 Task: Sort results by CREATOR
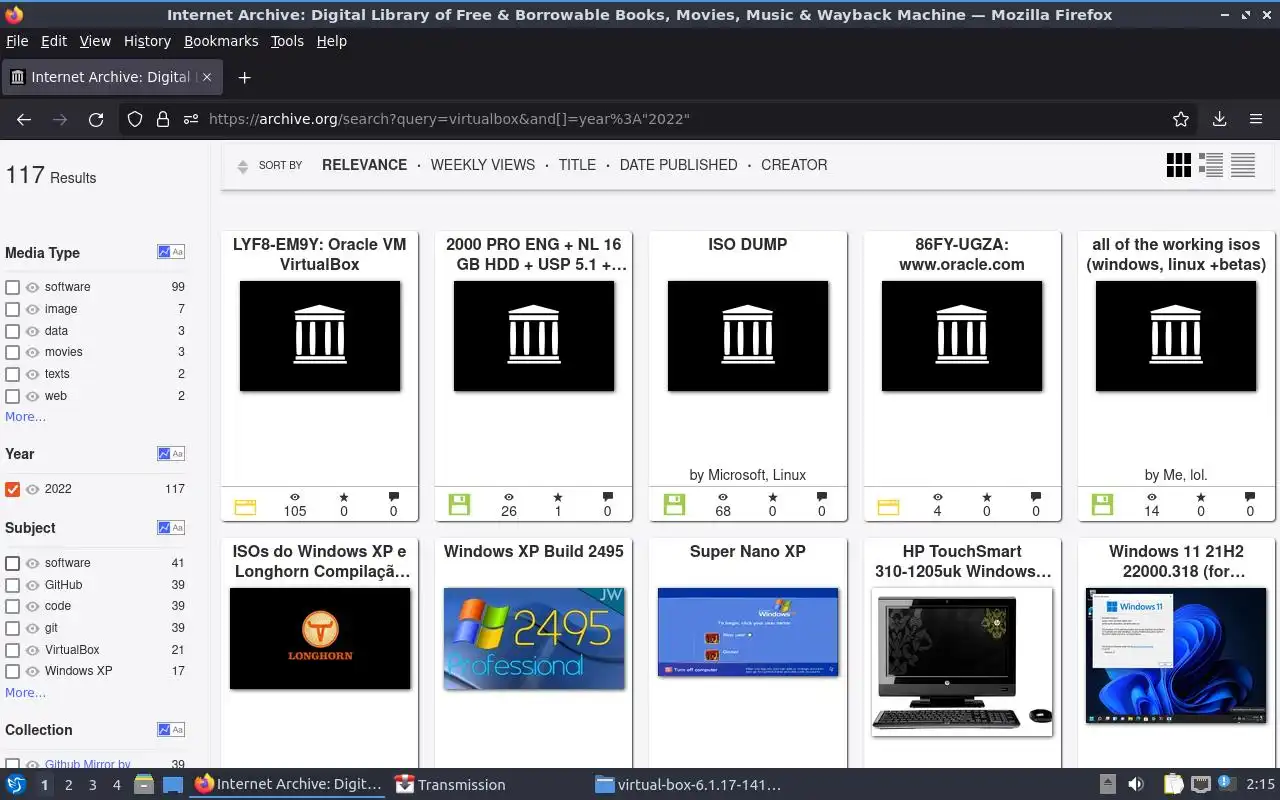click(794, 165)
